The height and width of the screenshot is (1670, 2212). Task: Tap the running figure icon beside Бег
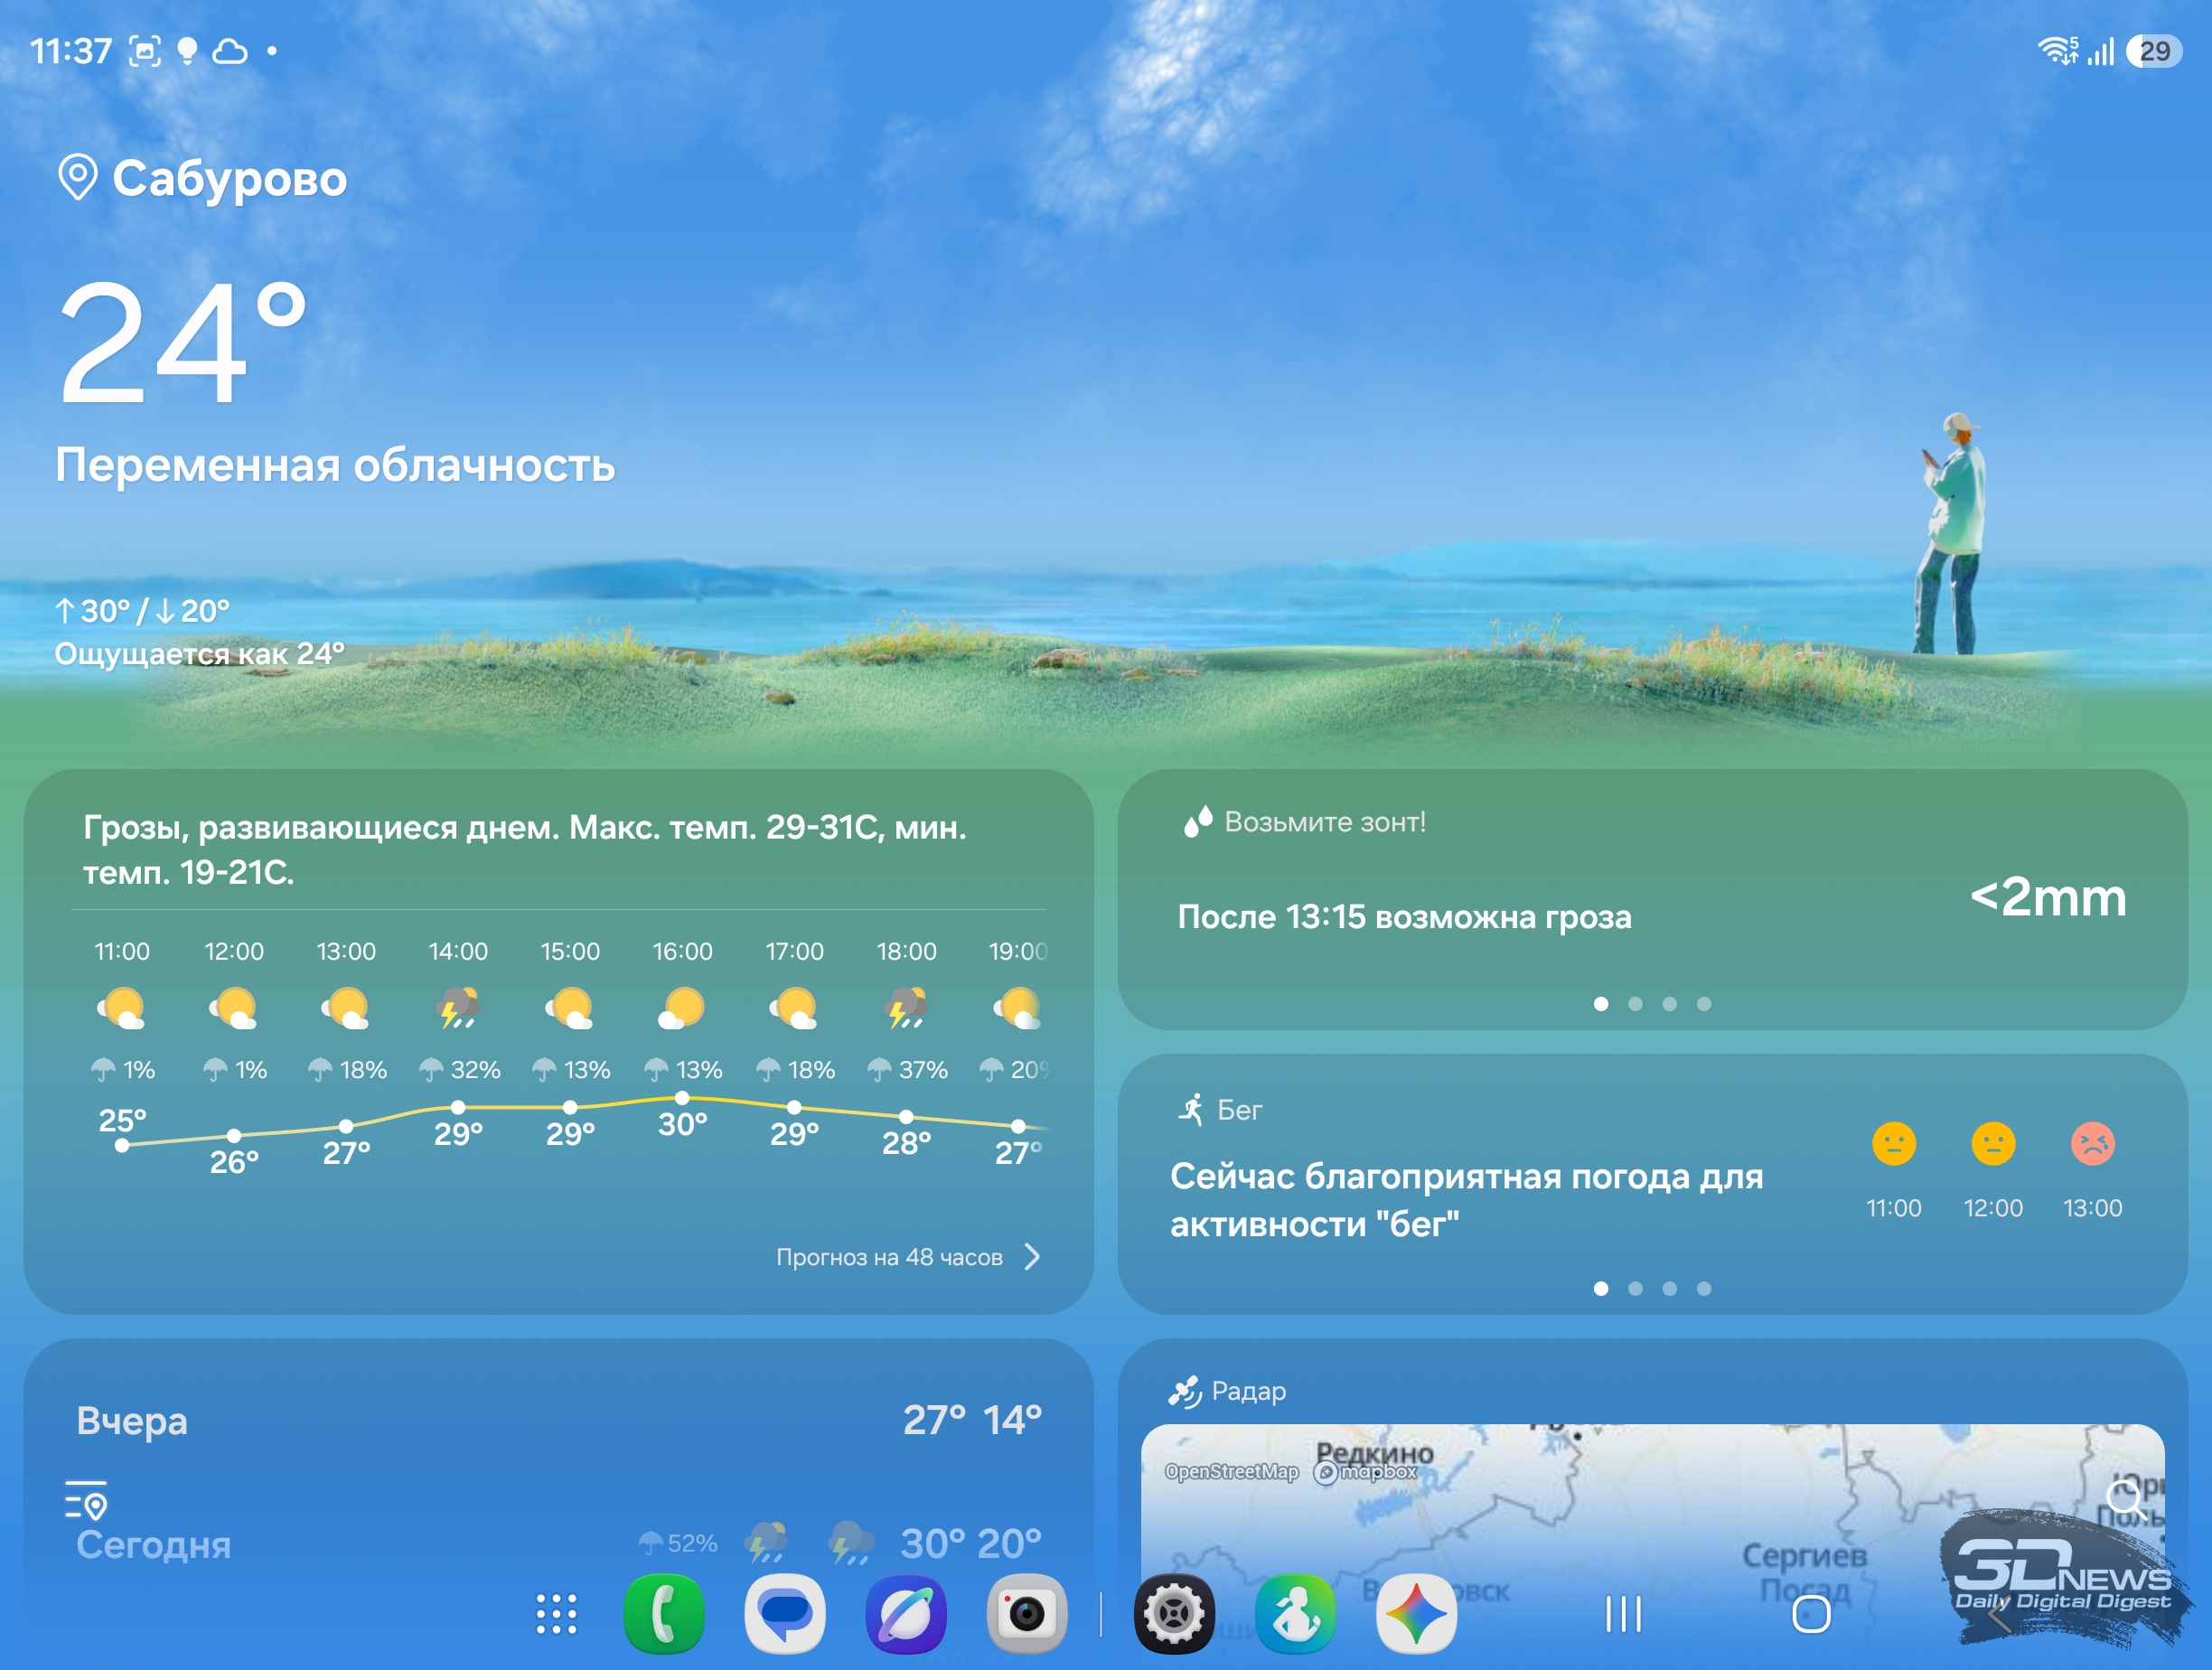pyautogui.click(x=1191, y=1109)
